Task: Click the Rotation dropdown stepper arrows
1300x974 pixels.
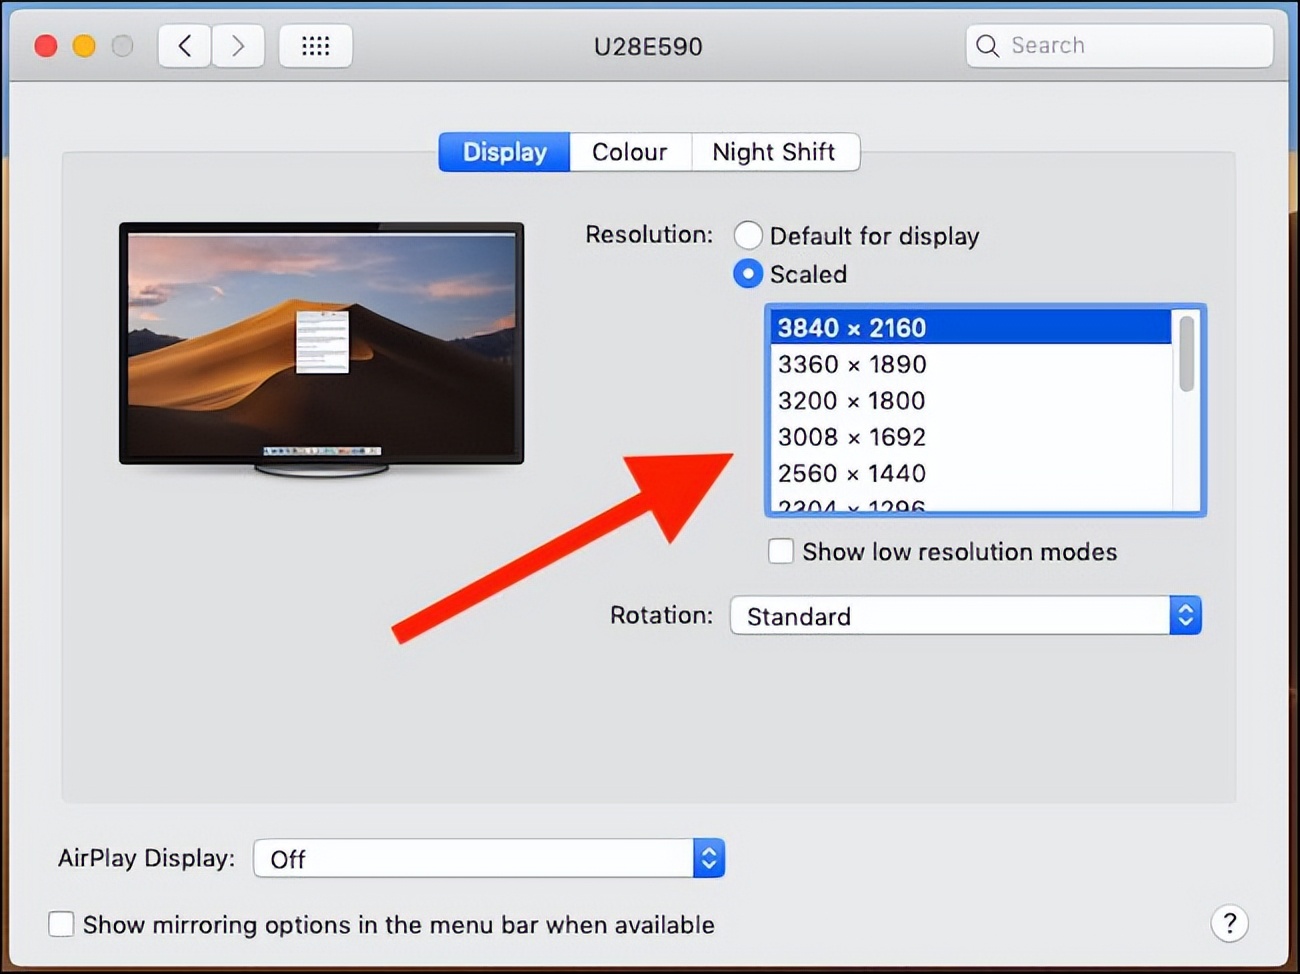Action: click(1185, 615)
